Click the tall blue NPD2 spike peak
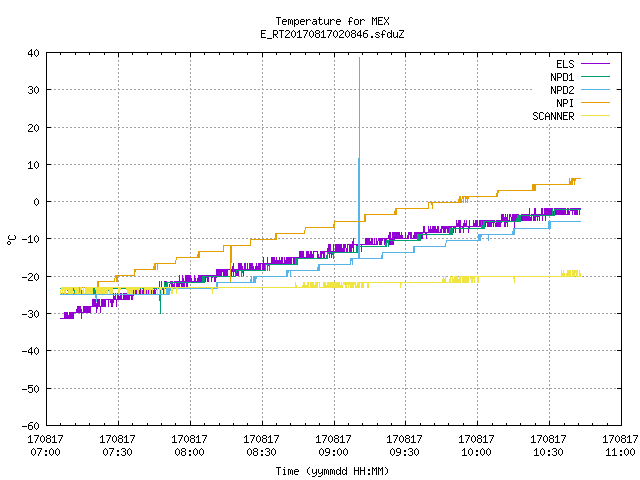 [x=360, y=58]
